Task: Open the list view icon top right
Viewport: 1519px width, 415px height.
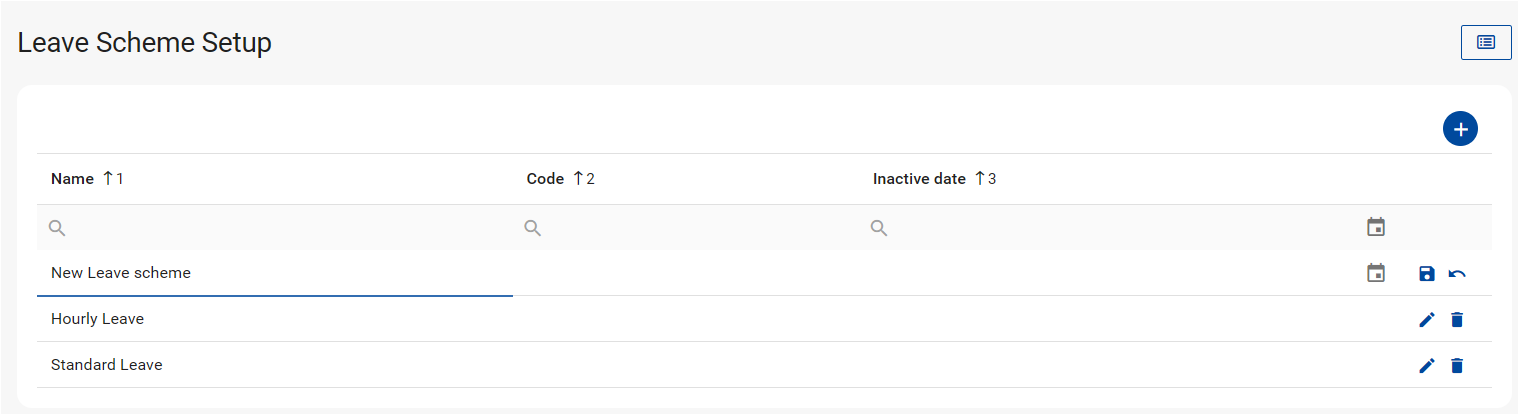Action: pos(1485,43)
